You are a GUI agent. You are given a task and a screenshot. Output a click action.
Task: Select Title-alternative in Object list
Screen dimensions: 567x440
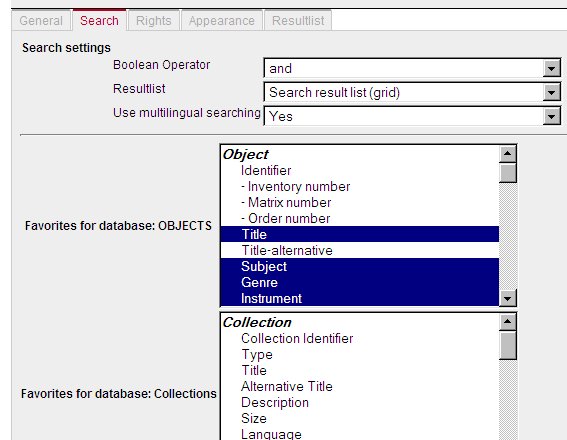359,250
